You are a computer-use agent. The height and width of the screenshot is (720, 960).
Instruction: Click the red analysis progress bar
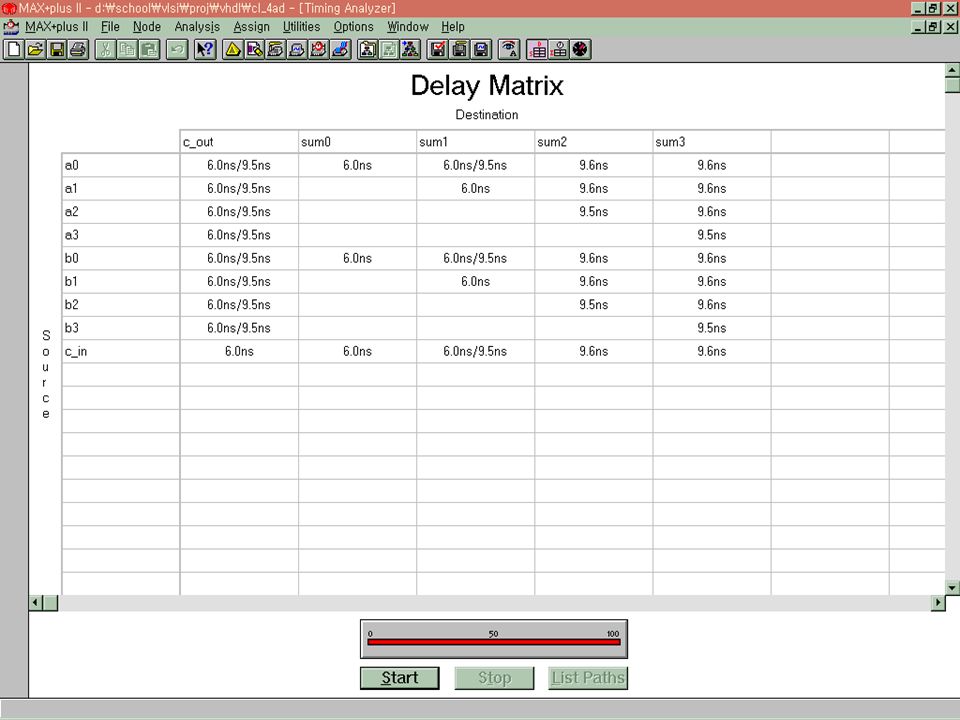[x=493, y=642]
